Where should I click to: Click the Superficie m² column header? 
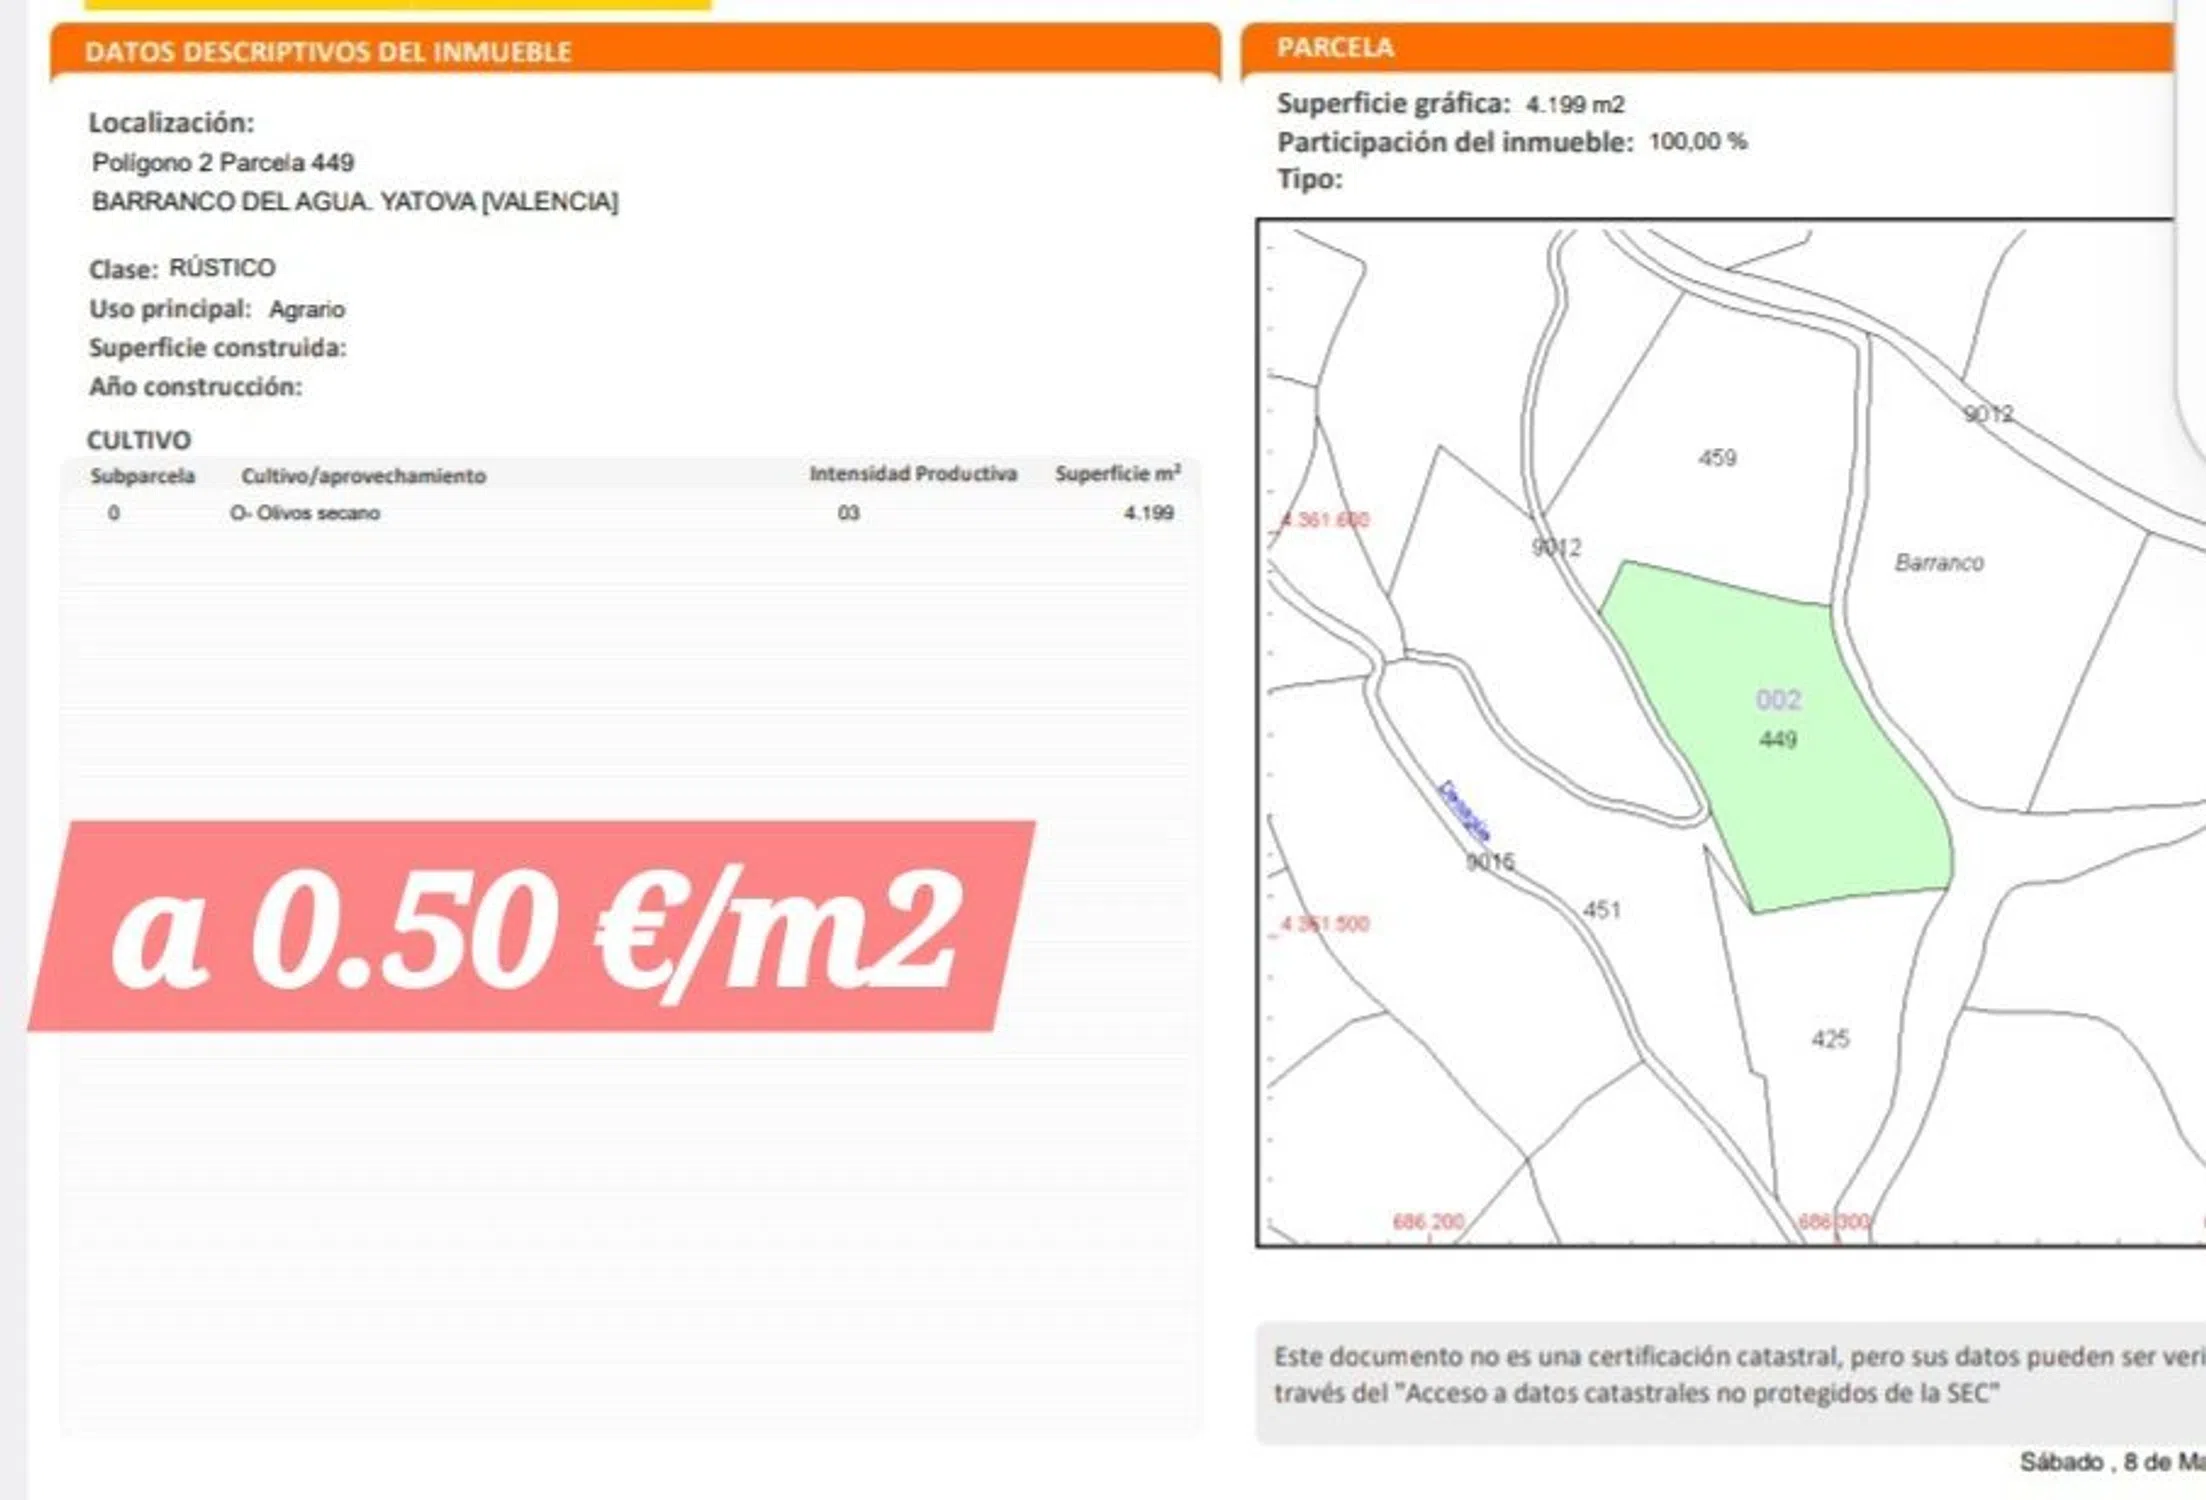(1117, 474)
